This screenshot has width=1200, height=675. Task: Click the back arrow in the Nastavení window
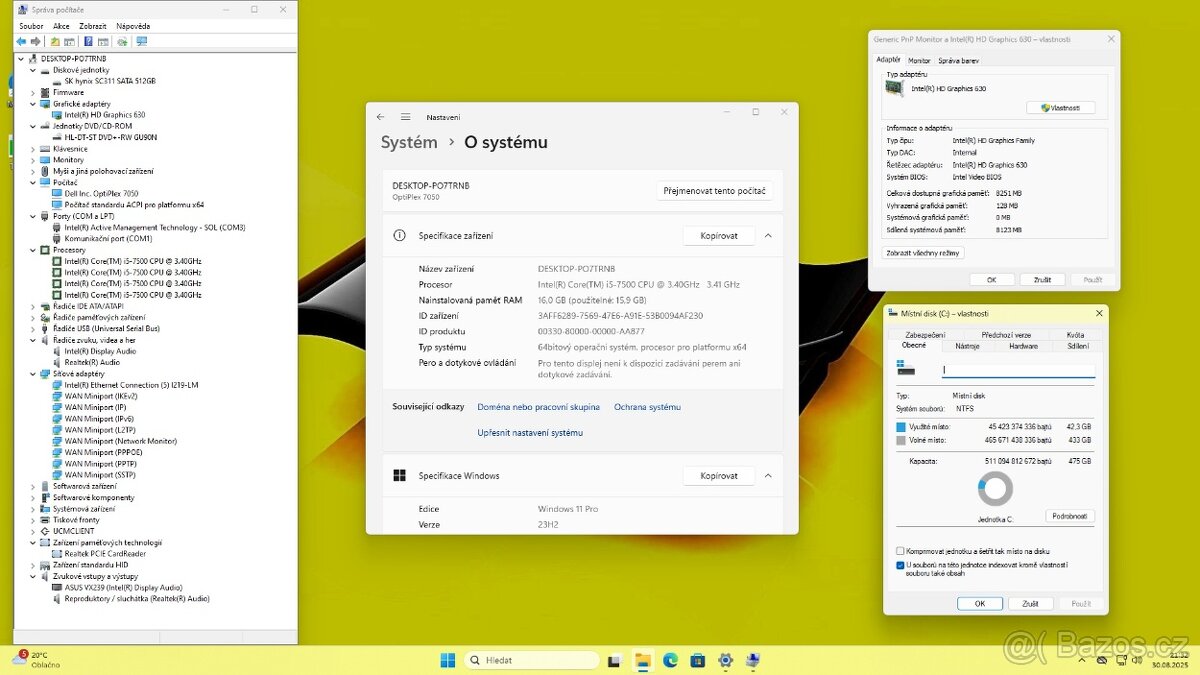[x=380, y=117]
